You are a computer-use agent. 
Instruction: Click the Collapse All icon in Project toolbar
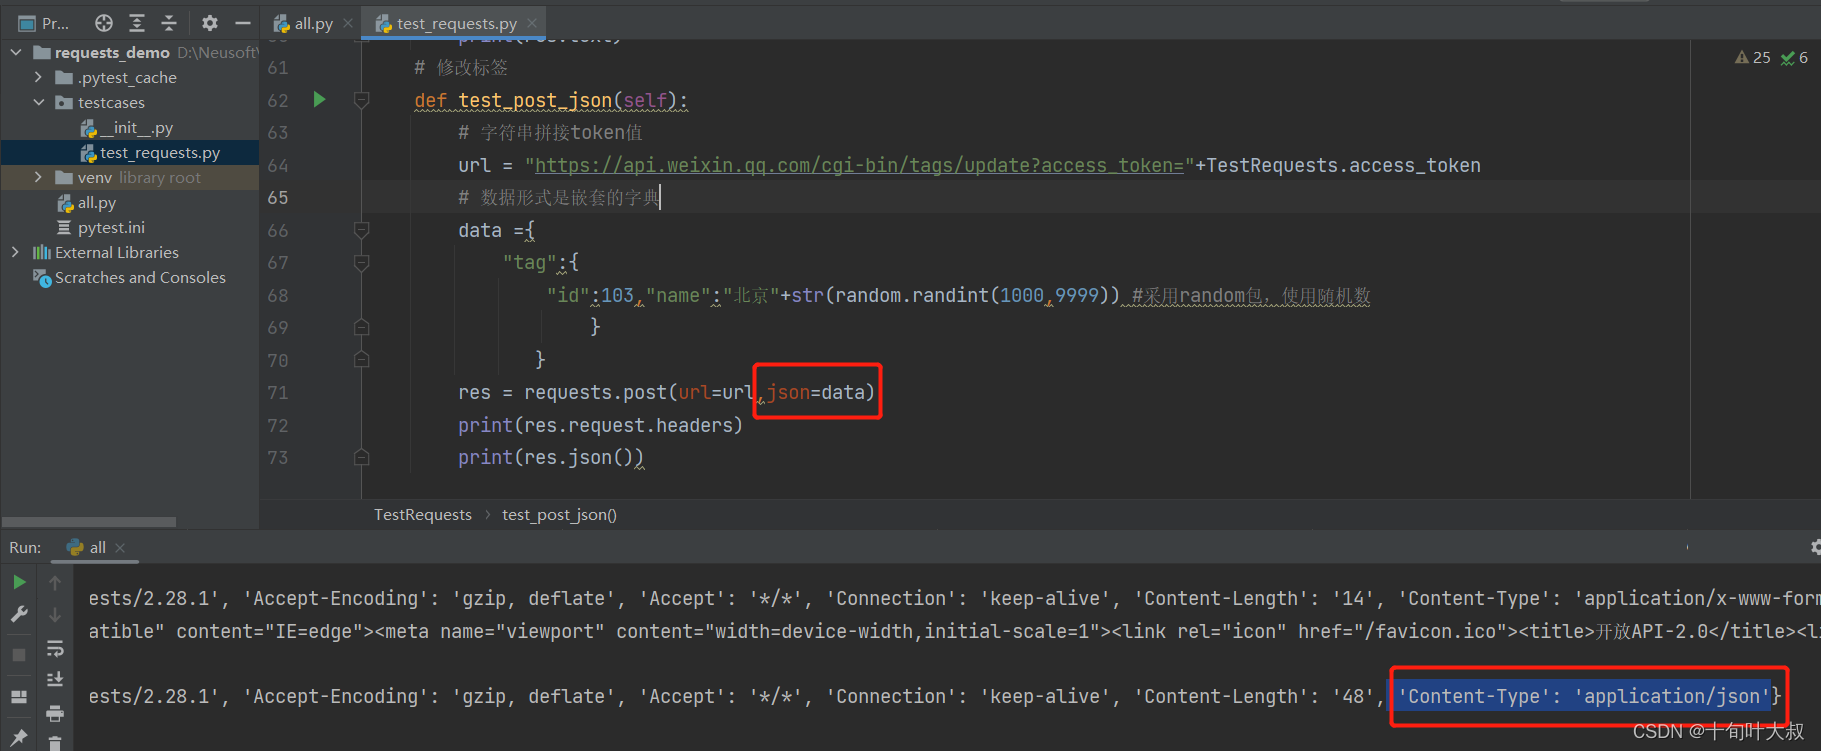[x=169, y=23]
